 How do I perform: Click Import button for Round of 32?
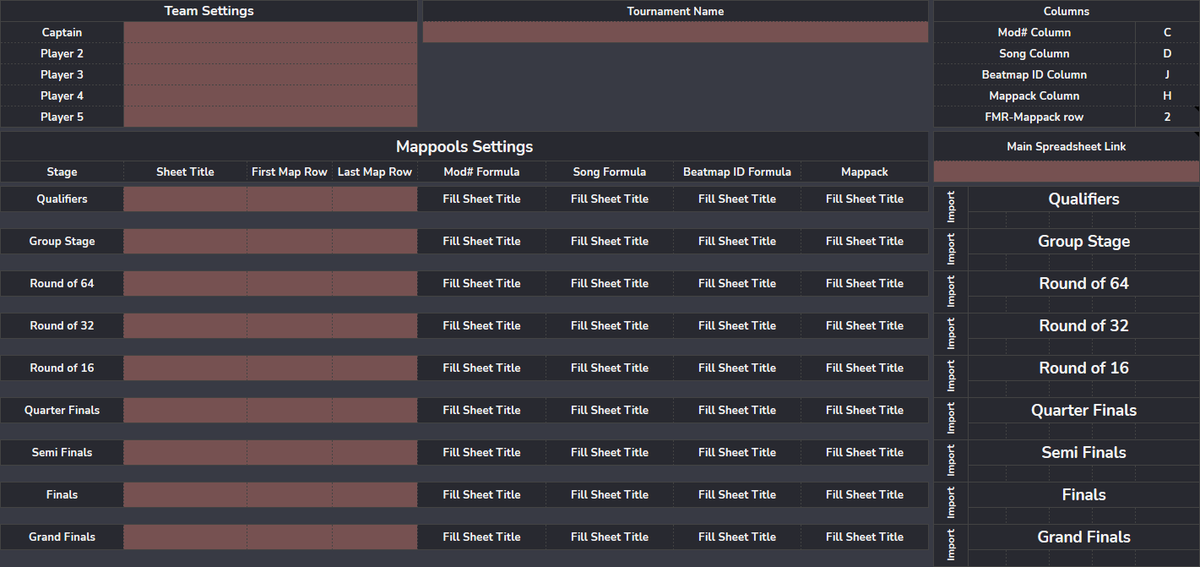click(951, 333)
